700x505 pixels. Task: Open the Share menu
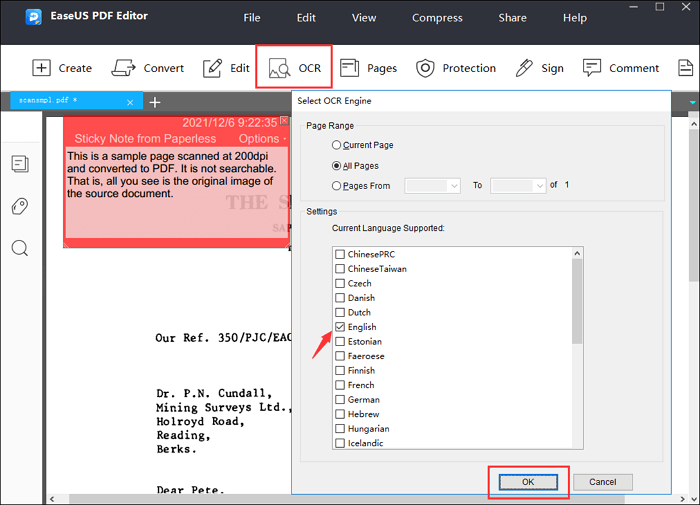pos(512,18)
